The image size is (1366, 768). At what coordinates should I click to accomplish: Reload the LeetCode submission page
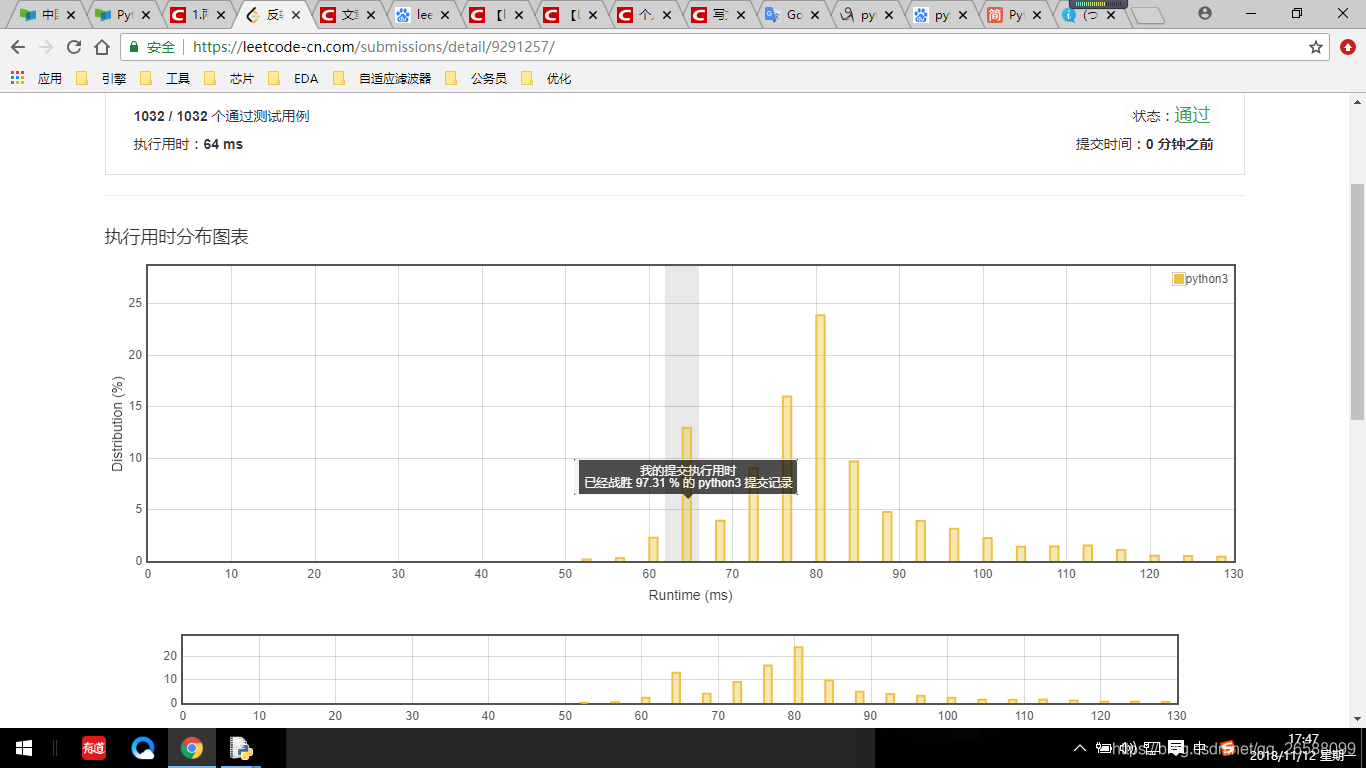click(74, 47)
